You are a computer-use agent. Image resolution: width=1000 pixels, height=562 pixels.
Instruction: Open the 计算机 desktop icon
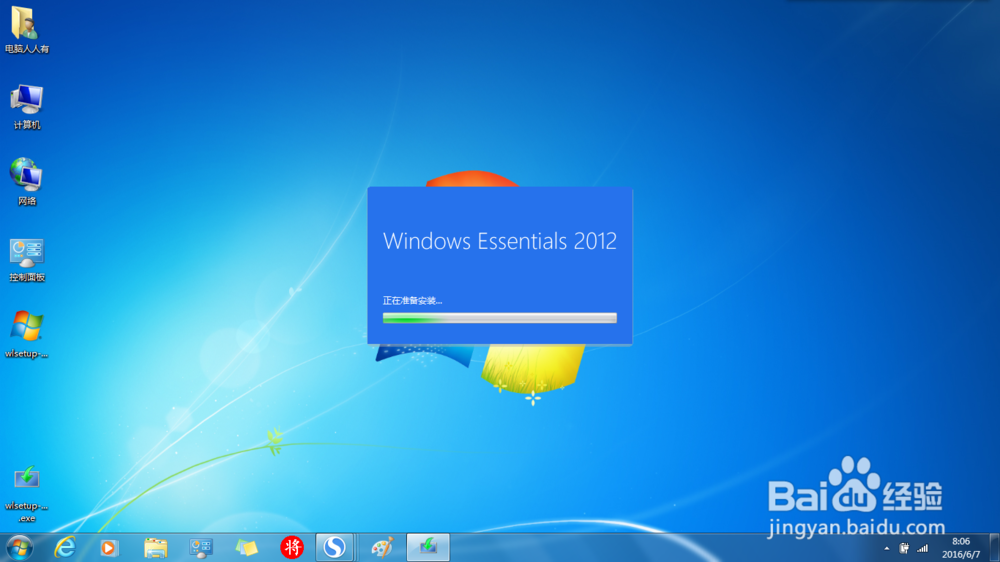26,106
